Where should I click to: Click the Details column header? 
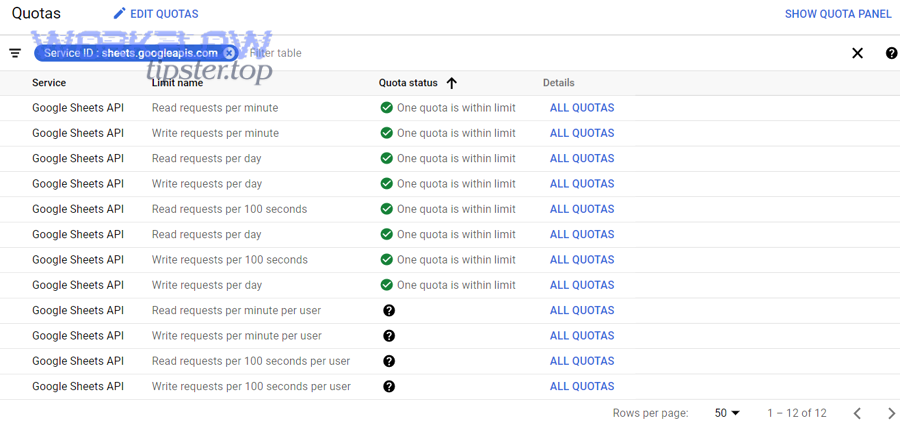click(x=558, y=83)
